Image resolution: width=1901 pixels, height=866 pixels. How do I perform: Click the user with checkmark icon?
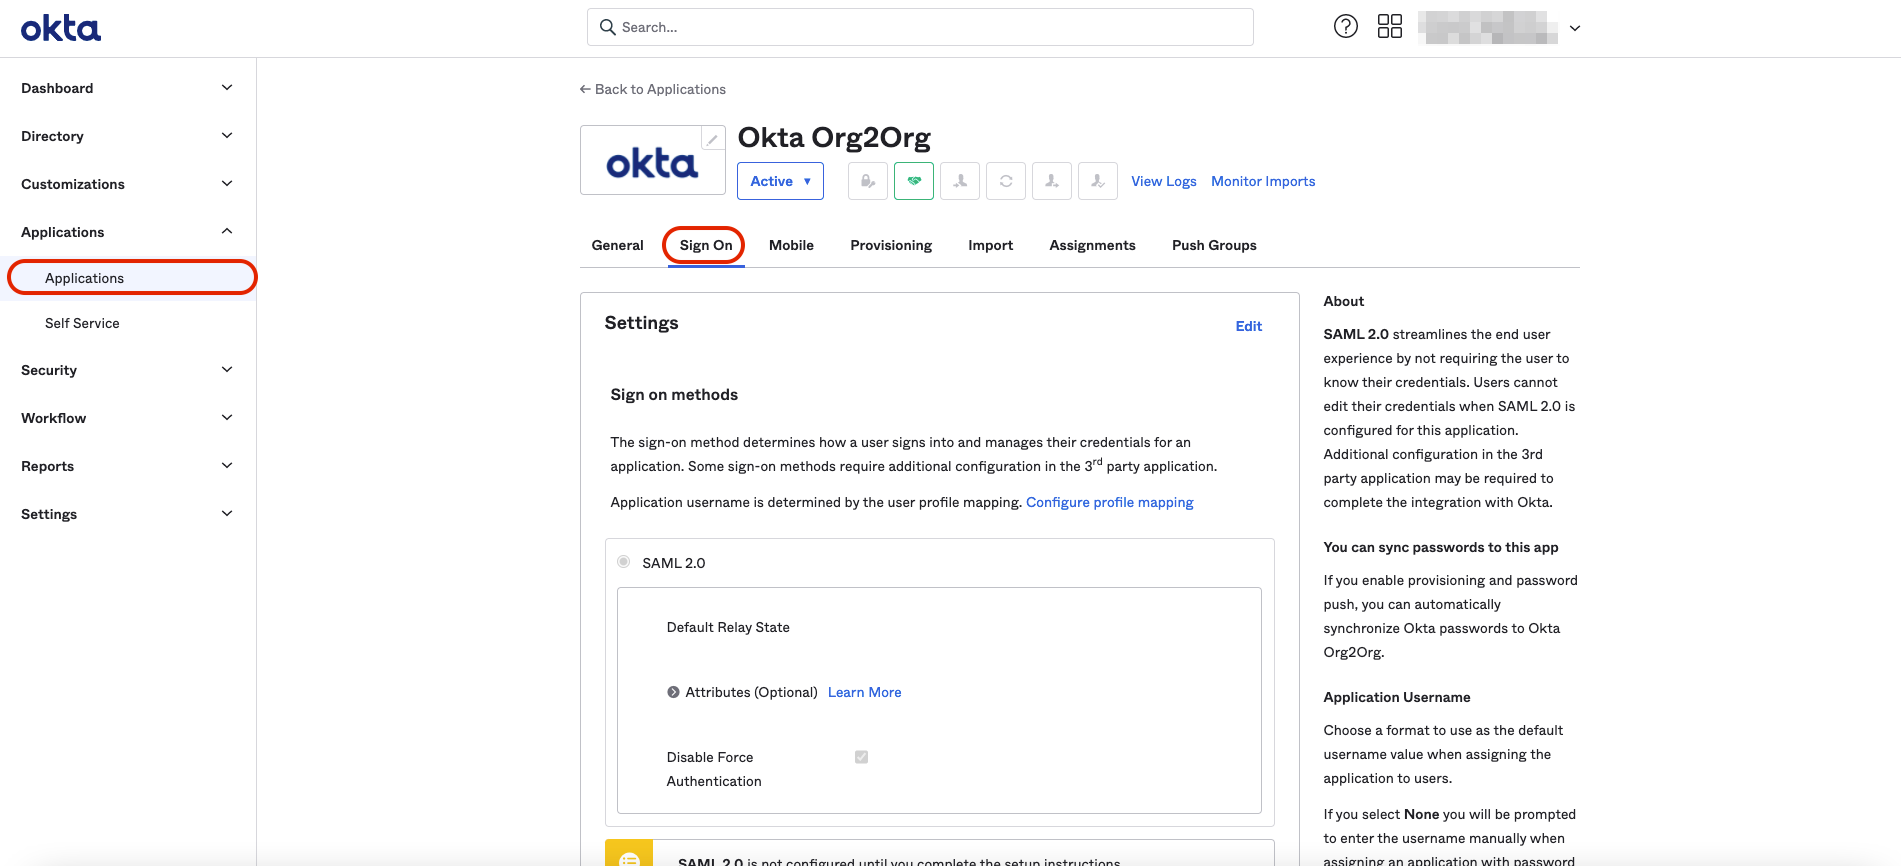point(1097,181)
